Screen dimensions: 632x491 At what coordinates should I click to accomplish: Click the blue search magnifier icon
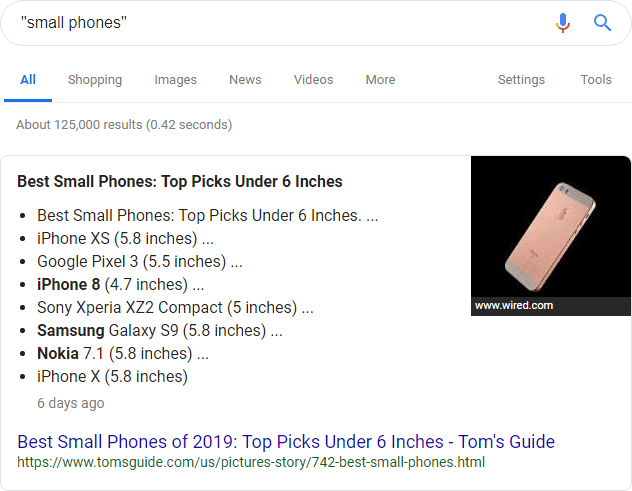(x=602, y=22)
